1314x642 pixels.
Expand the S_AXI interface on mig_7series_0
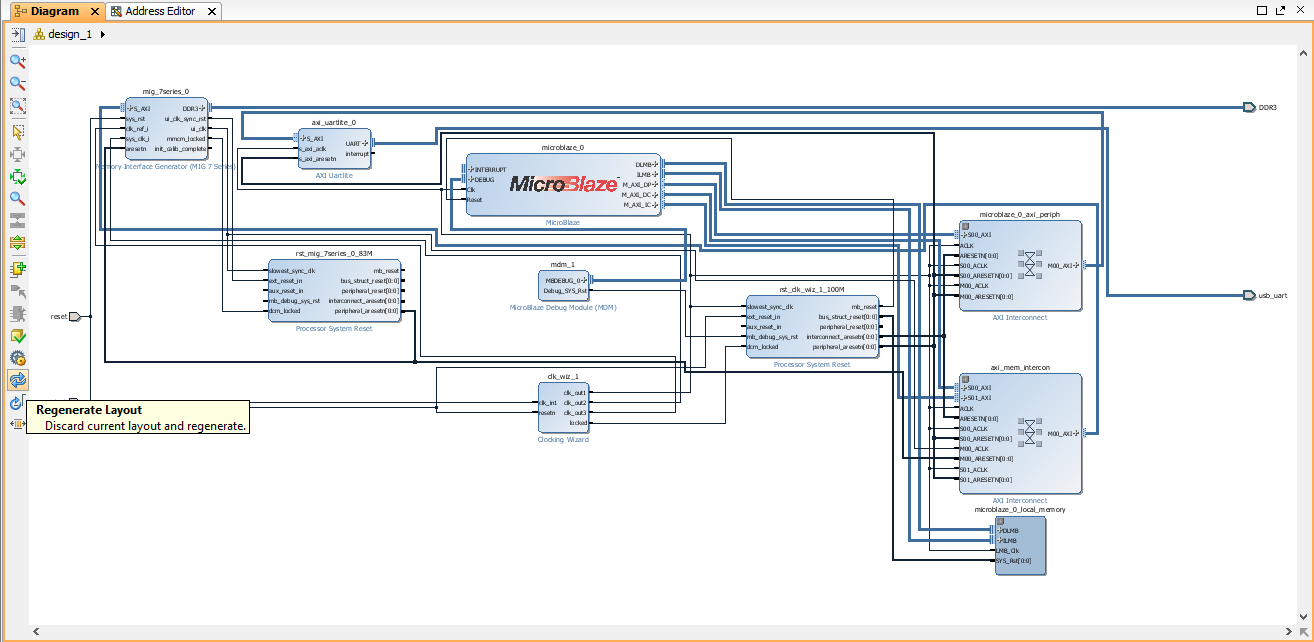click(129, 108)
